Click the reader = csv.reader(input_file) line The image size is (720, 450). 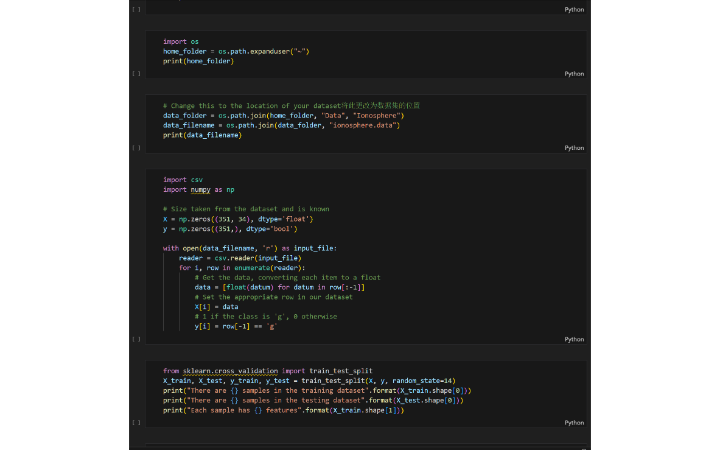click(240, 258)
